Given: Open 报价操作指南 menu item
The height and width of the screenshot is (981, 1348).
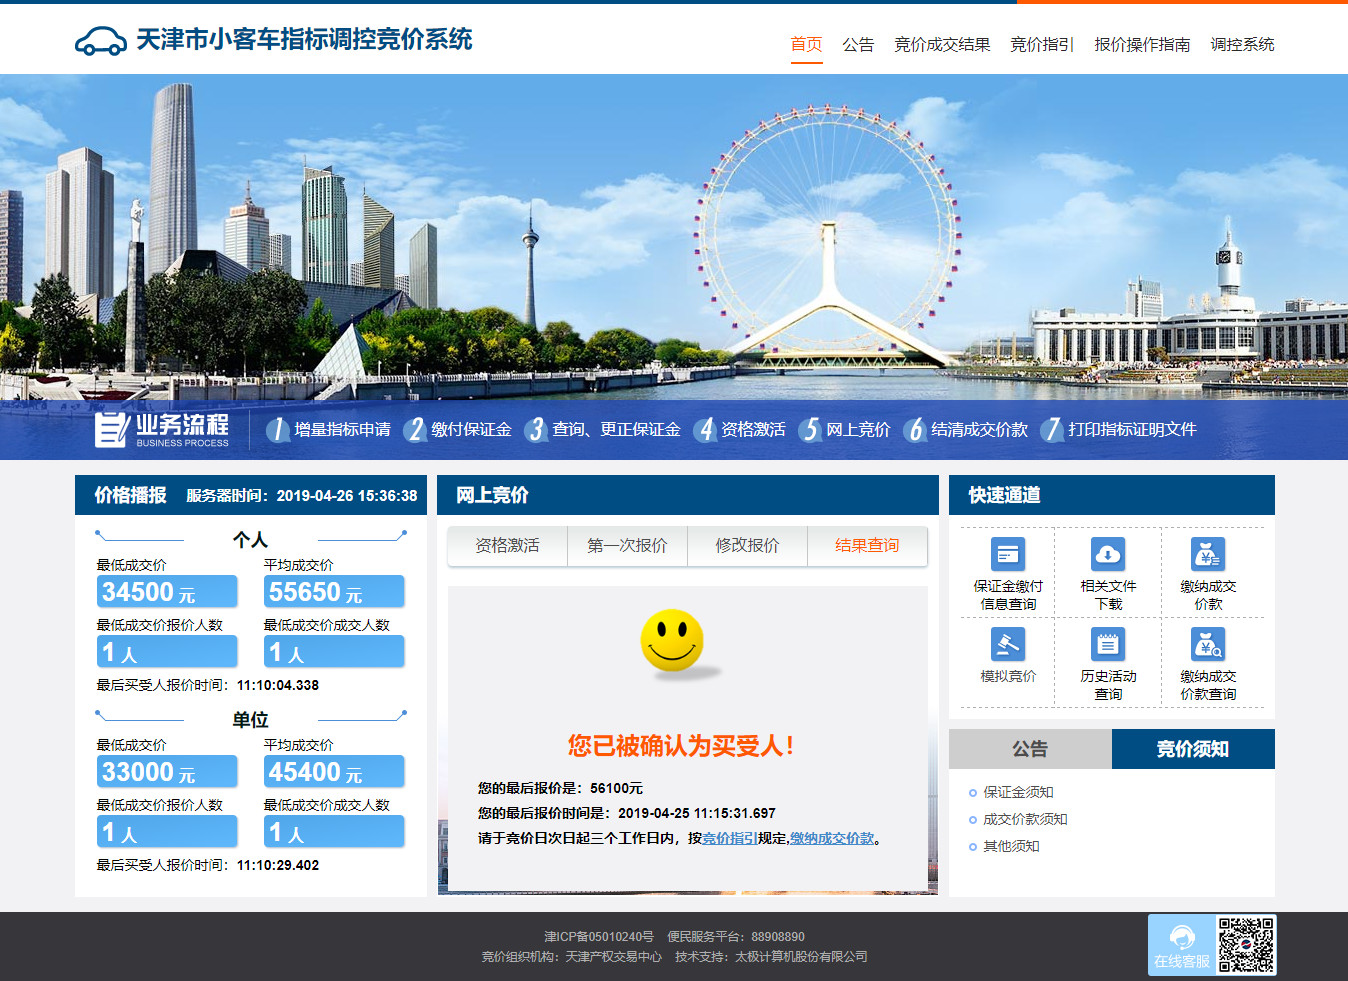Looking at the screenshot, I should click(x=1142, y=45).
